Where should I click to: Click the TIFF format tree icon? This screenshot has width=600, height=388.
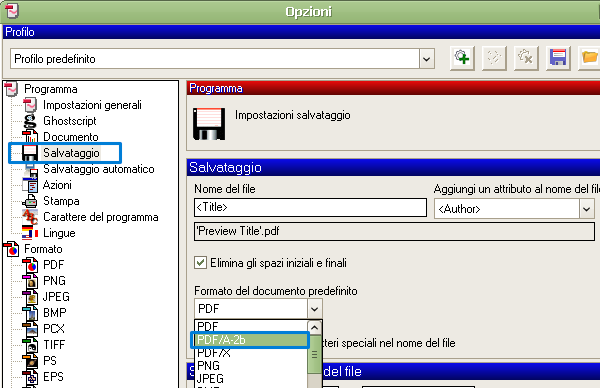[x=30, y=345]
